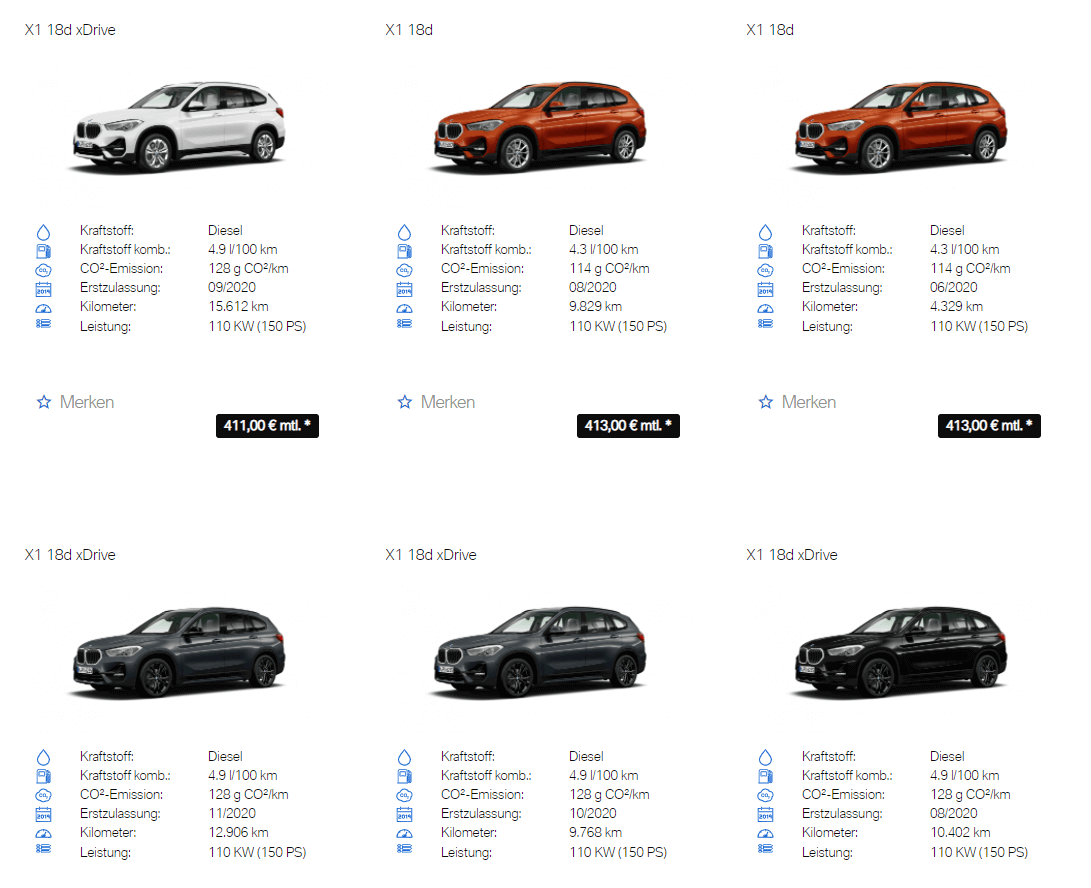Click the speedometer icon beside 9.768 km
This screenshot has width=1091, height=888.
404,834
